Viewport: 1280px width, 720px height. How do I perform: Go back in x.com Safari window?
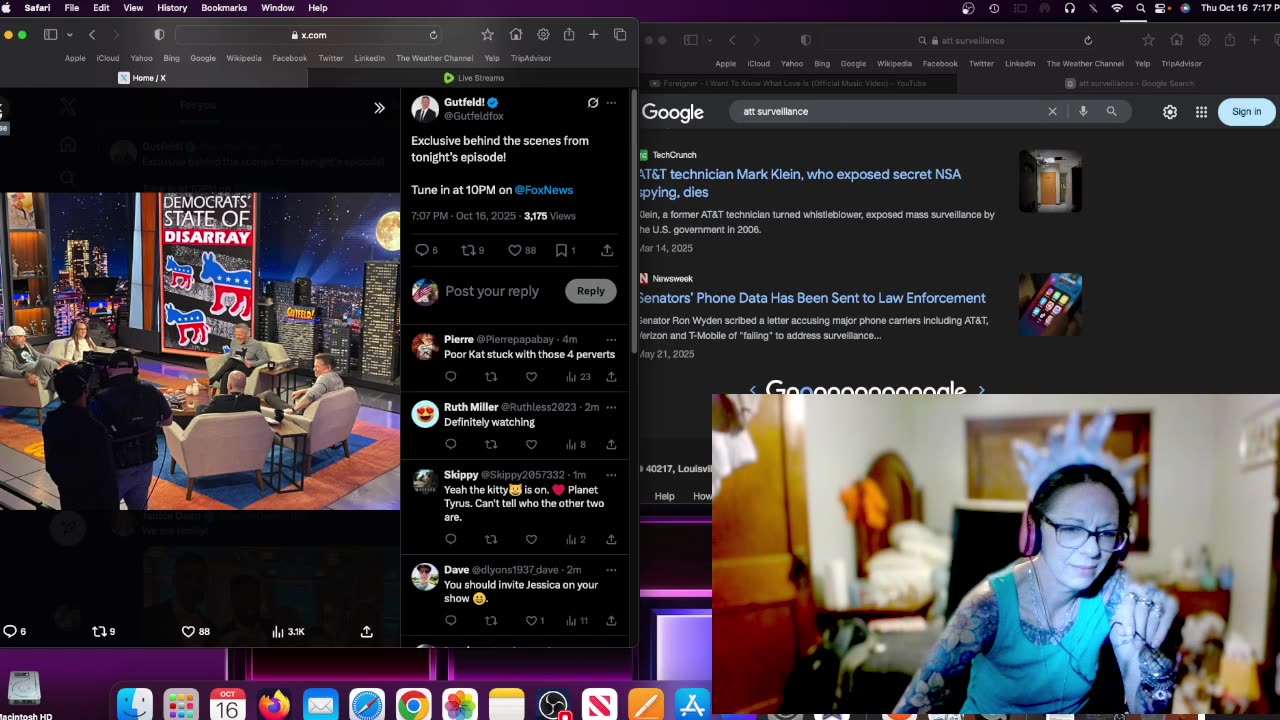click(92, 35)
